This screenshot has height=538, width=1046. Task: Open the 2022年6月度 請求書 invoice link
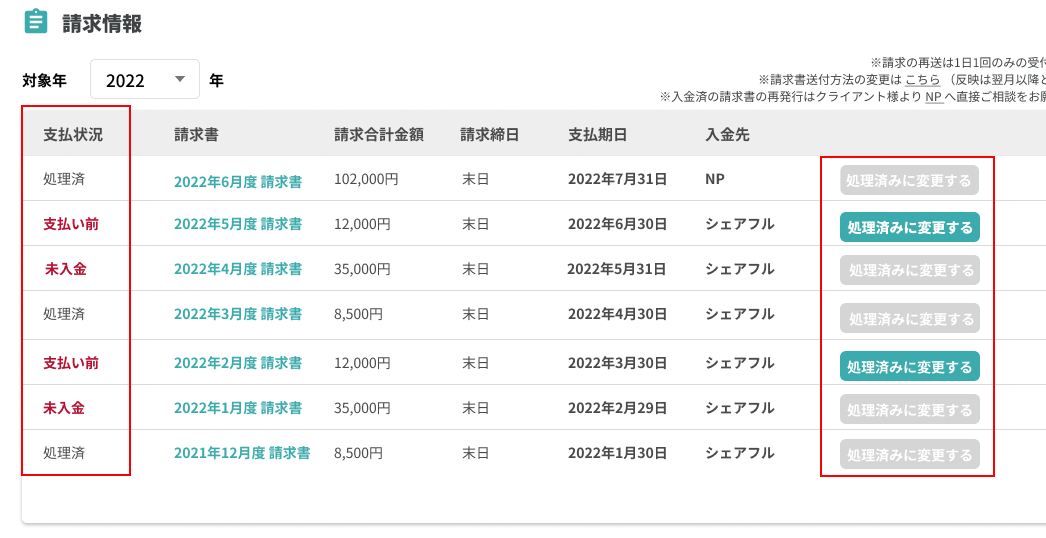(238, 181)
